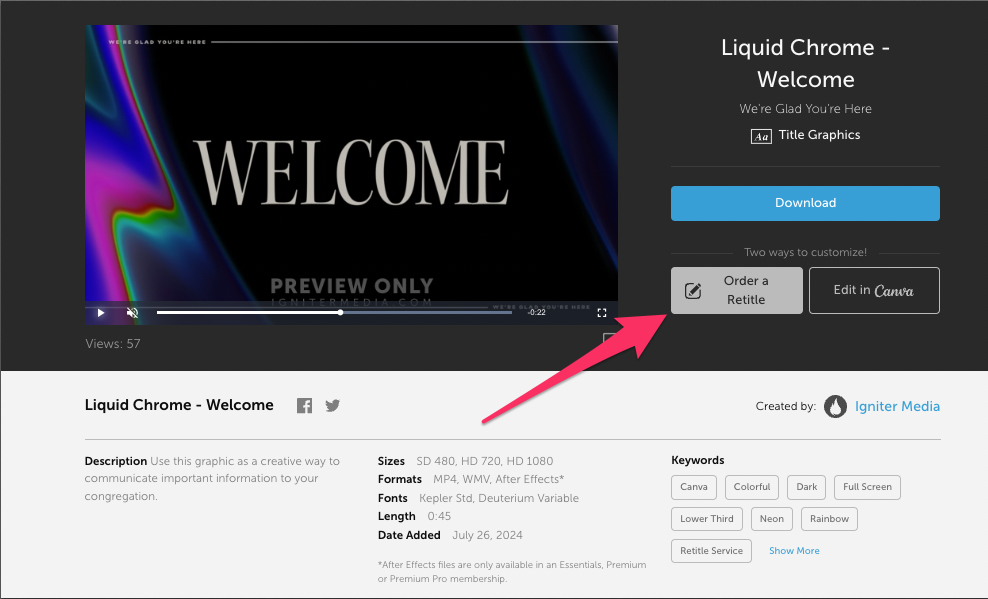Click the "MP4, WMV, After Effects*" formats text
The width and height of the screenshot is (988, 599).
click(498, 479)
